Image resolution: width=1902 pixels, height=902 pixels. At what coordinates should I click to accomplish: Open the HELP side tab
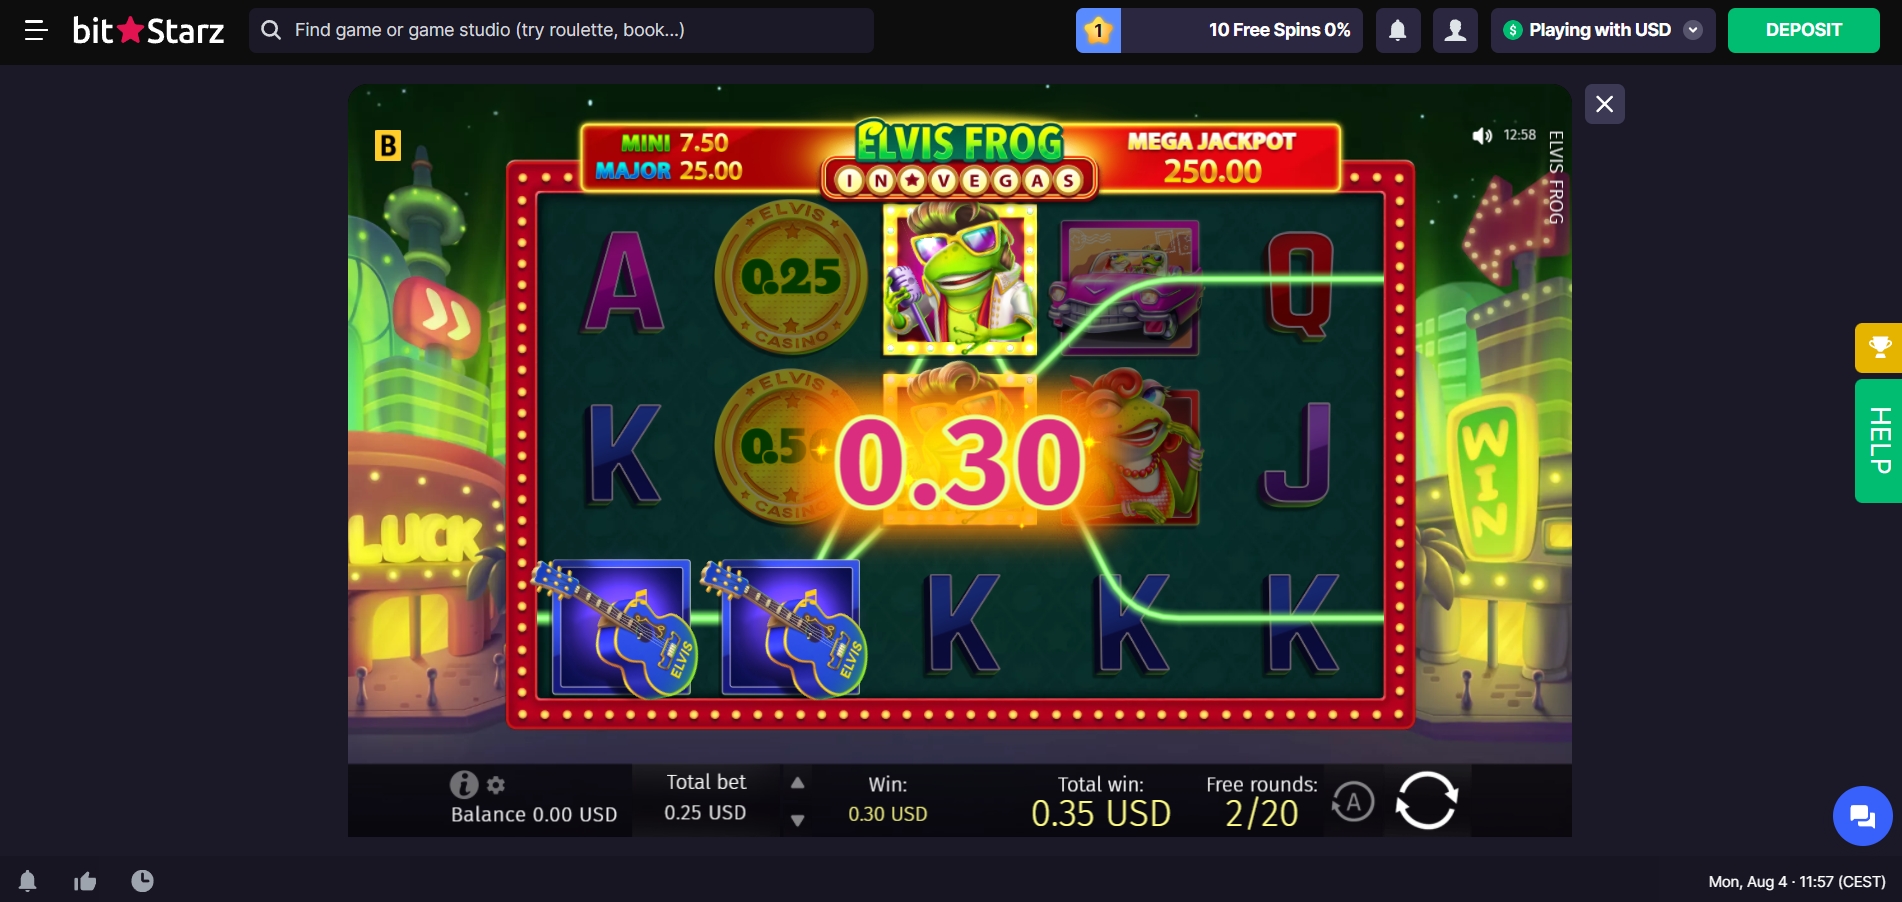click(1879, 441)
